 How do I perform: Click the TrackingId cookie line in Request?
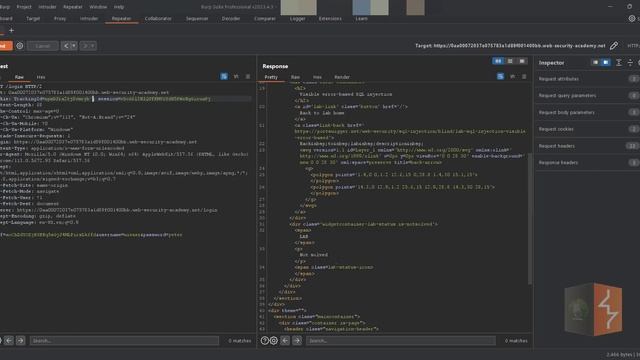pos(125,99)
